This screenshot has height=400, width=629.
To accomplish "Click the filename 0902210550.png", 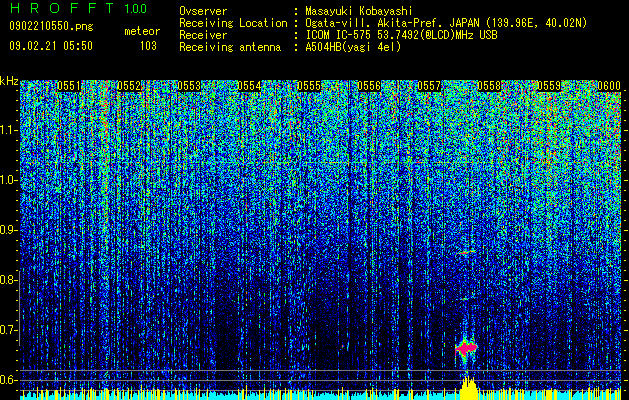I will coord(51,26).
